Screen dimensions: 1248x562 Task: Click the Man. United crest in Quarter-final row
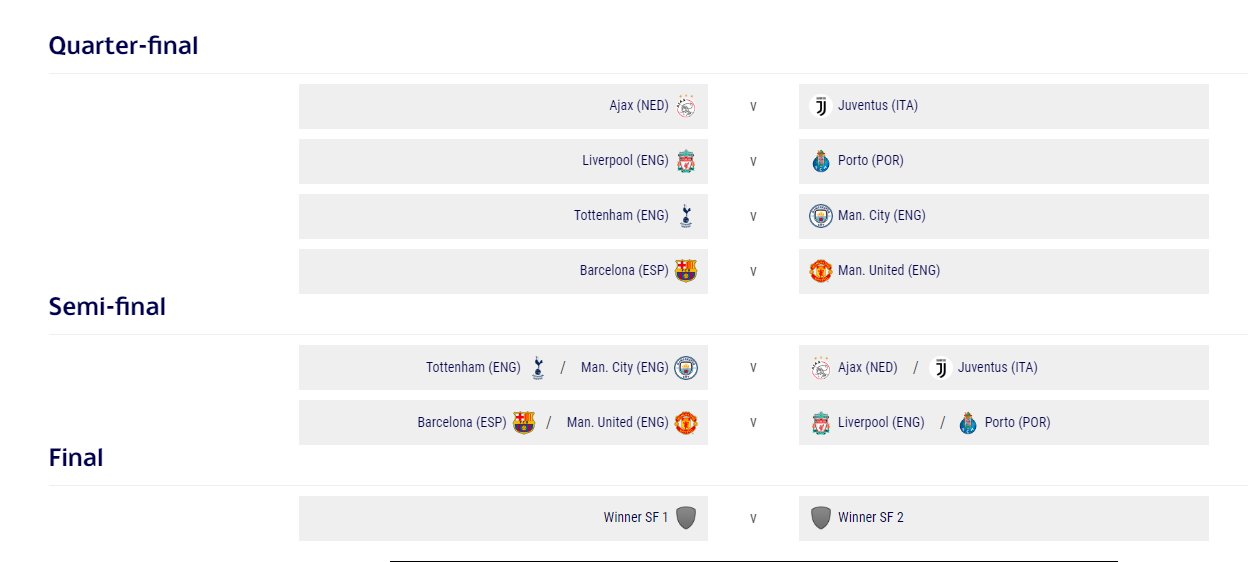tap(821, 271)
